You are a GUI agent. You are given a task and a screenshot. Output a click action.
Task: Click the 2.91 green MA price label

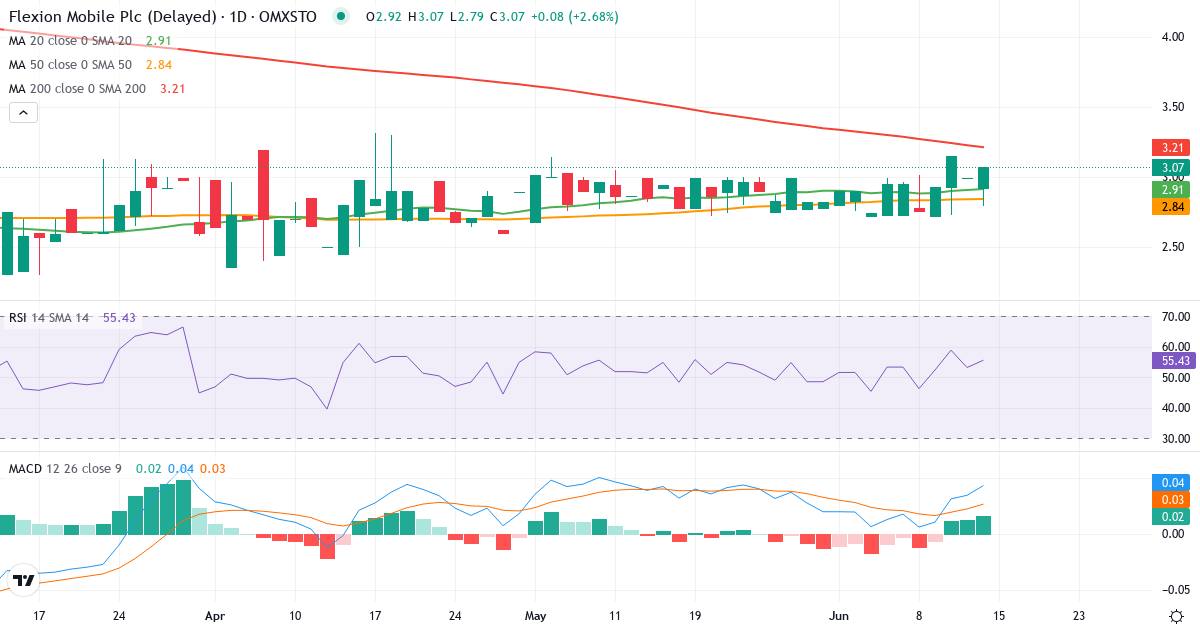[x=1172, y=189]
